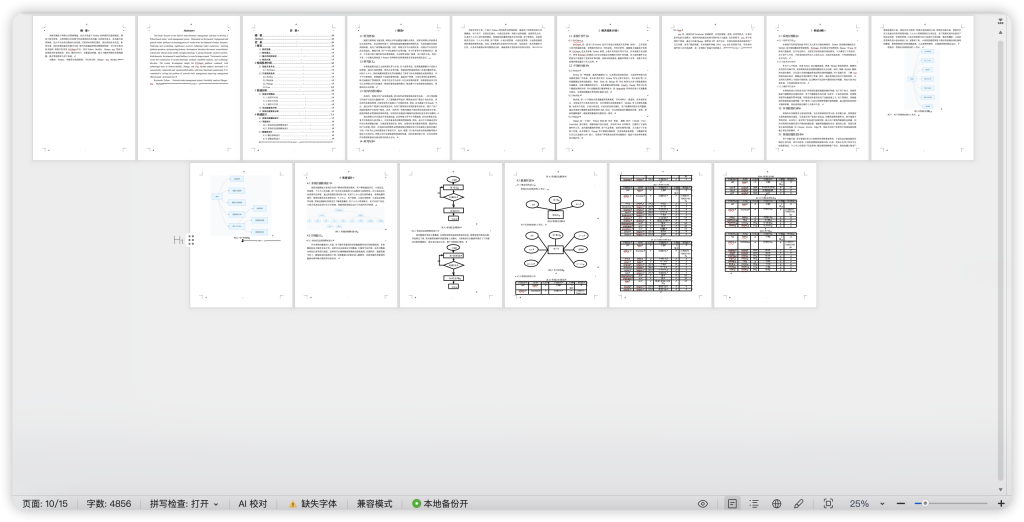Viewport: 1024px width, 522px height.
Task: Click 兼容模式 in status bar
Action: [x=374, y=504]
